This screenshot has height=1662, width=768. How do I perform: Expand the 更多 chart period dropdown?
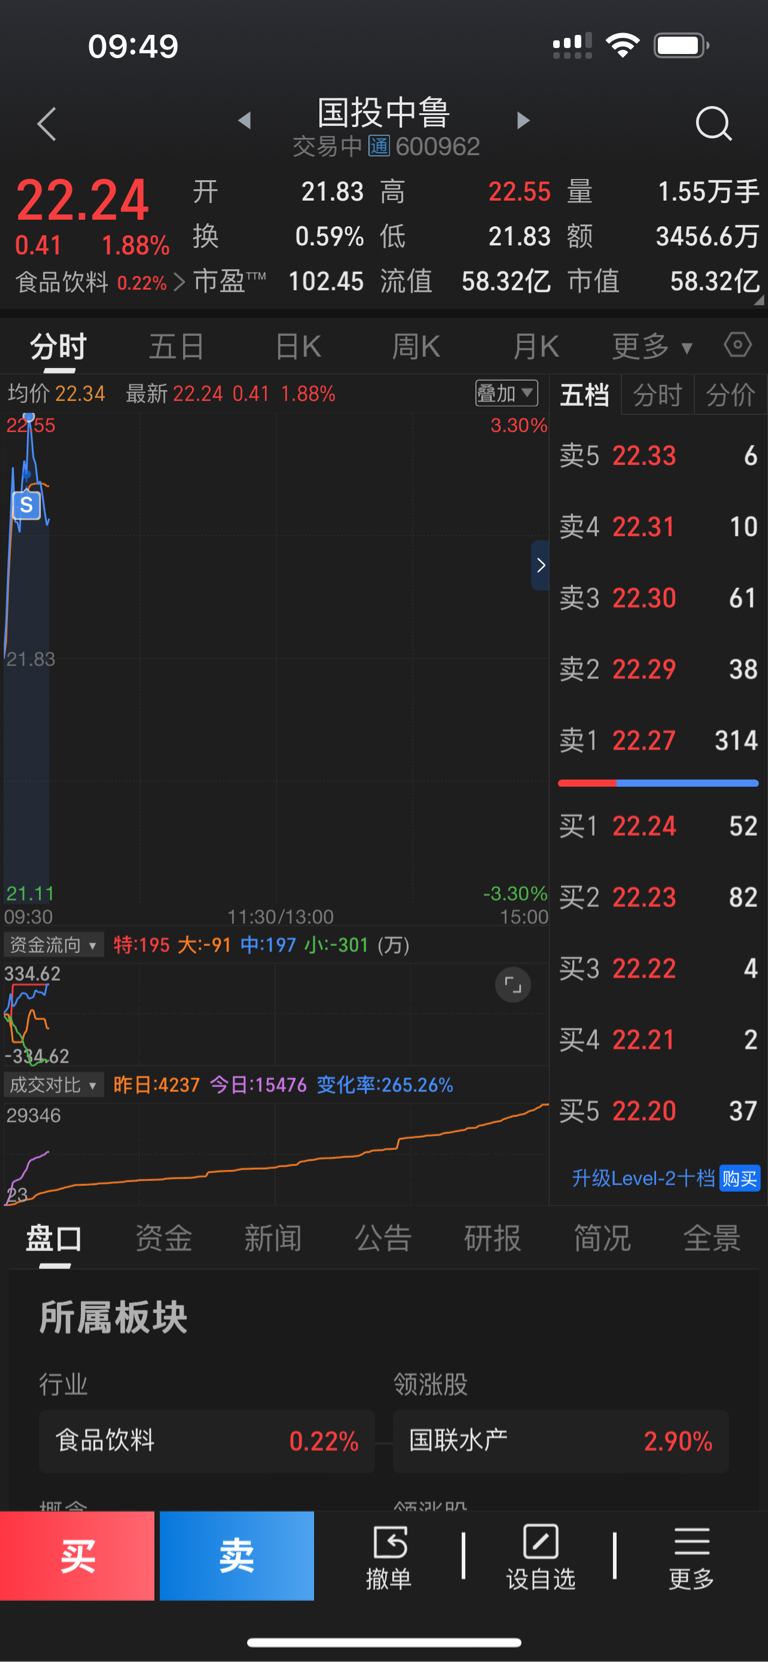(x=652, y=347)
